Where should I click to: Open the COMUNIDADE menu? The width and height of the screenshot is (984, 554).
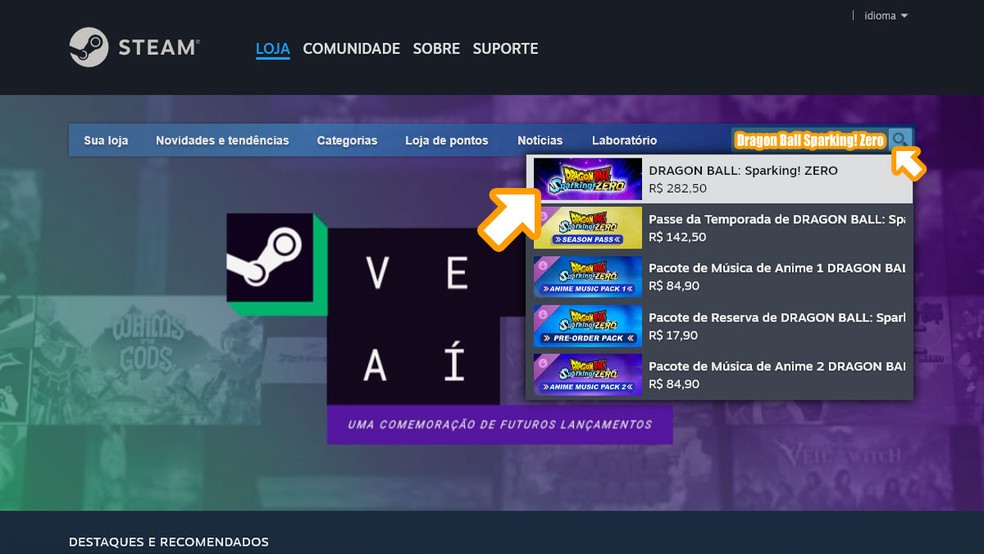tap(351, 48)
